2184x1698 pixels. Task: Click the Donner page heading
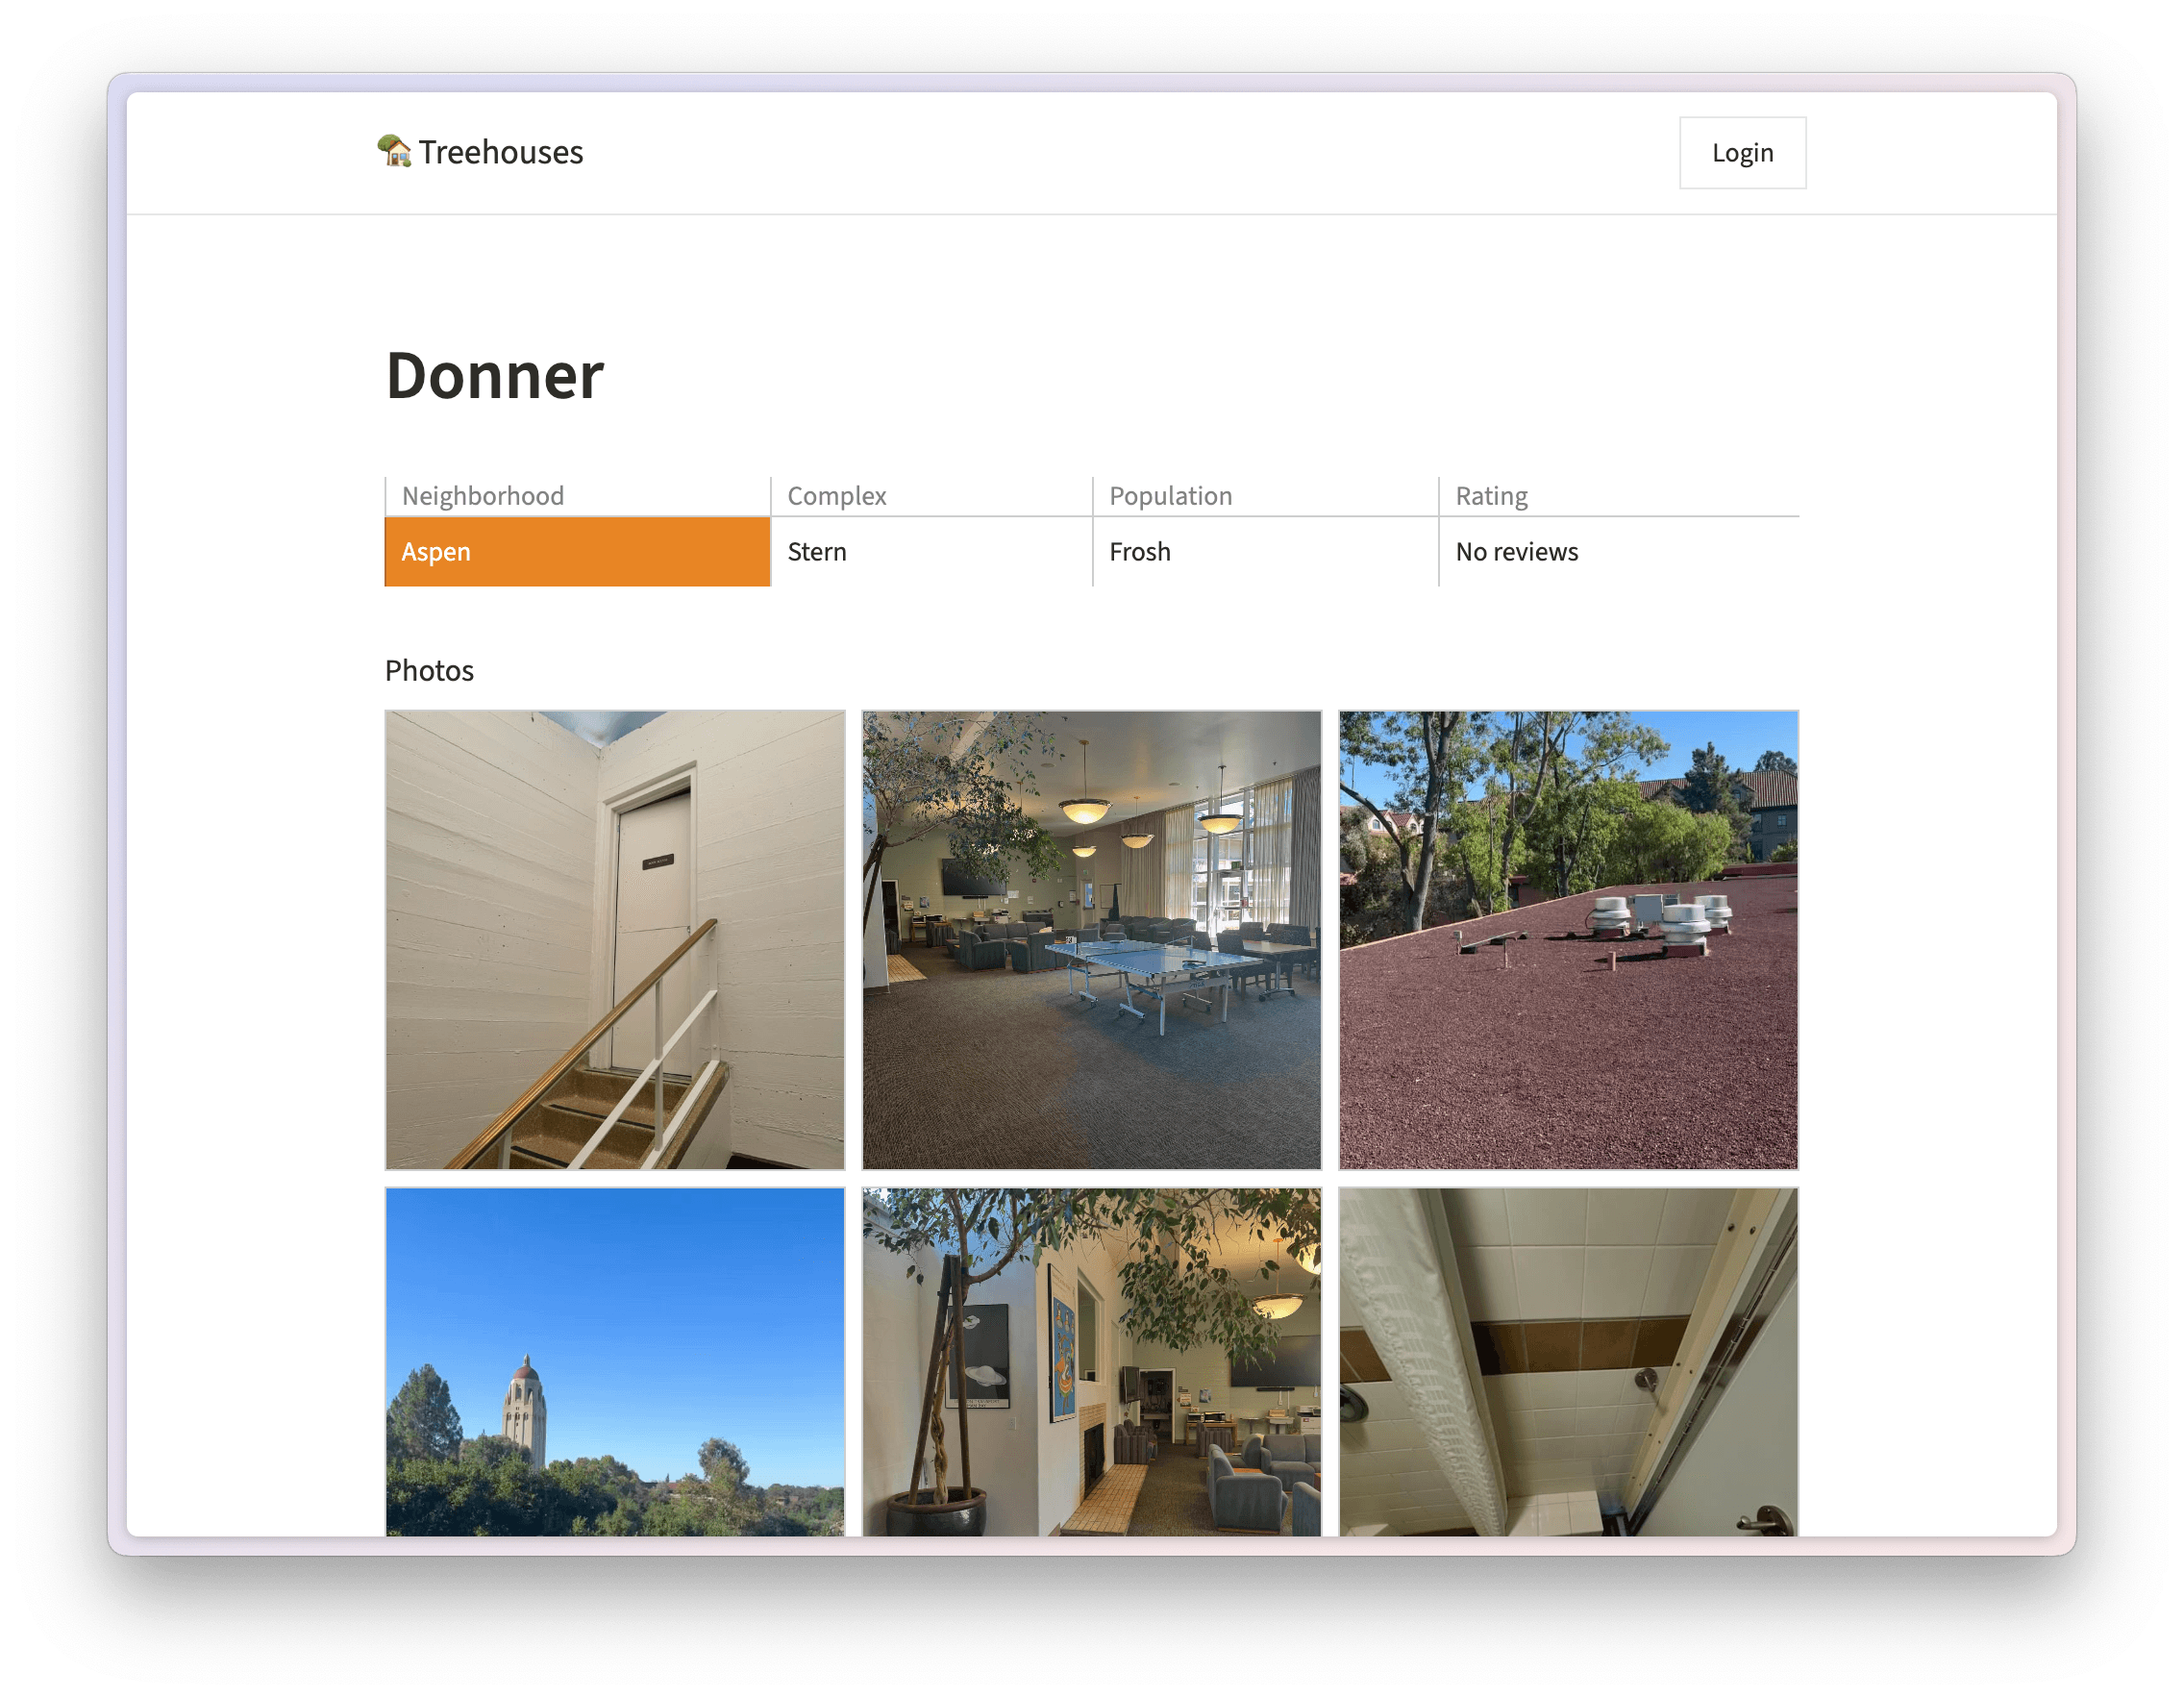pos(494,376)
